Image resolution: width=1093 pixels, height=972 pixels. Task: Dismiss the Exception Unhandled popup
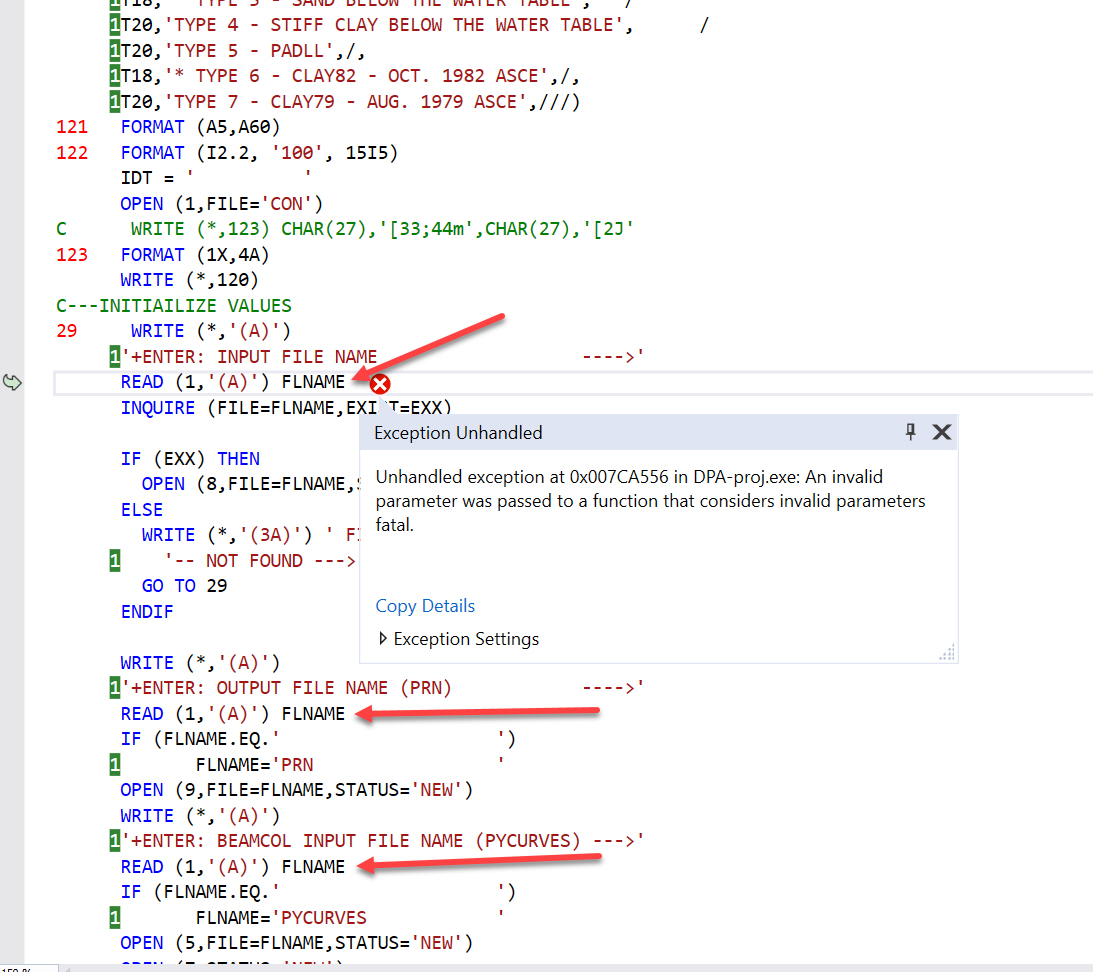941,432
